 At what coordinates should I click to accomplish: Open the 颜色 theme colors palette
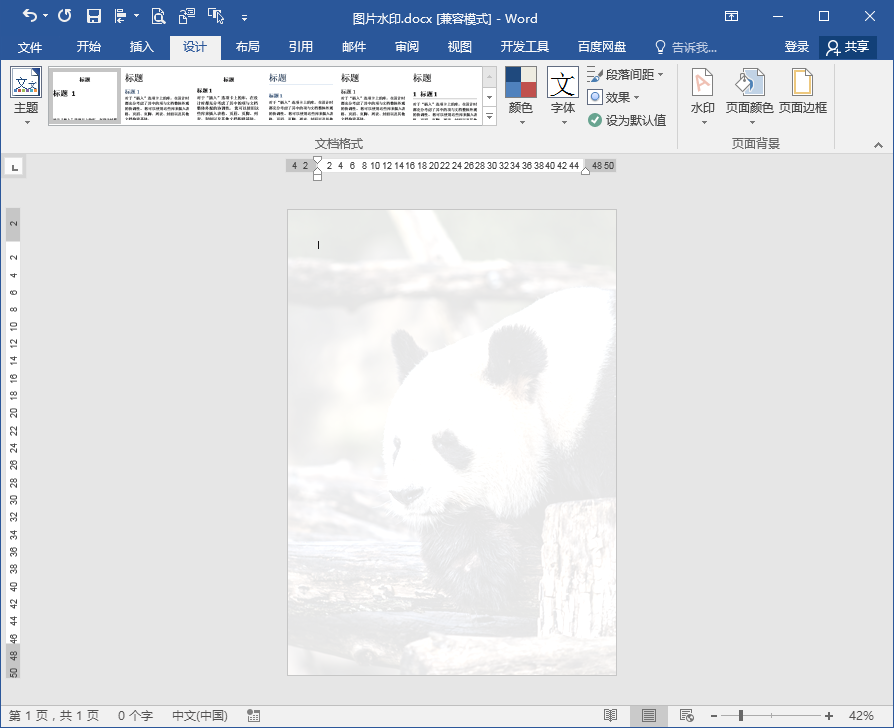pyautogui.click(x=521, y=96)
